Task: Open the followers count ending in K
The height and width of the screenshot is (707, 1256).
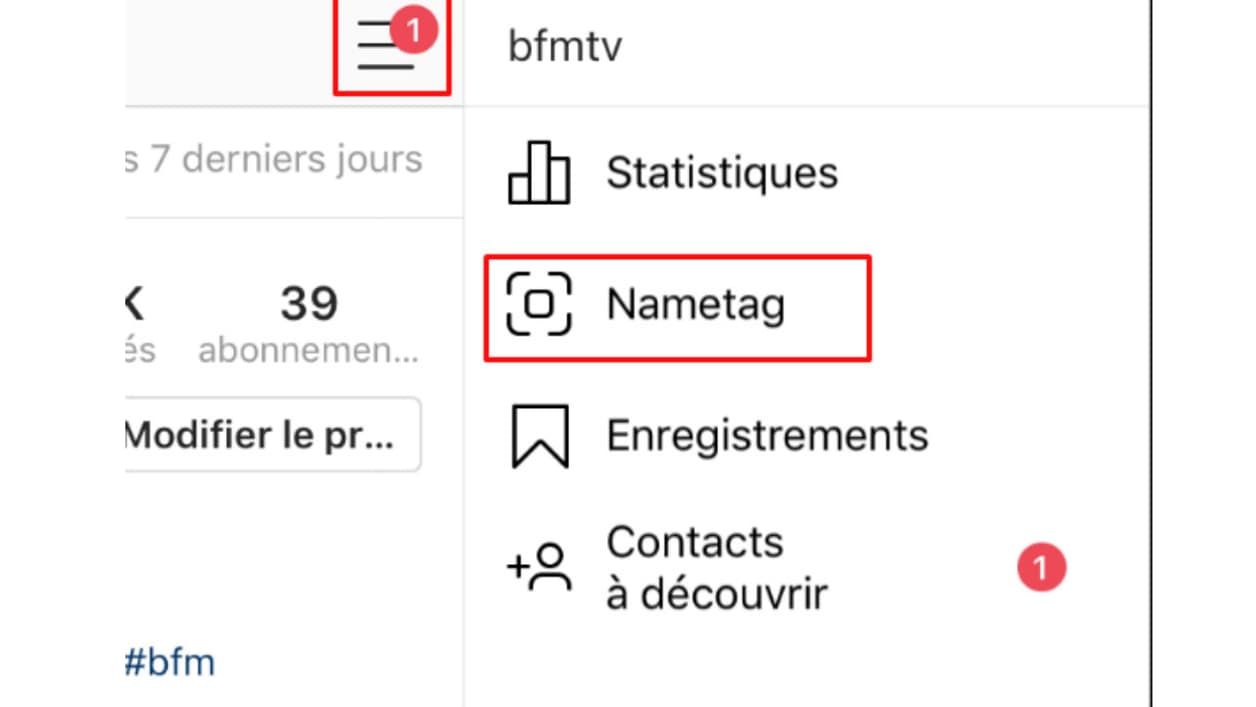Action: 135,304
